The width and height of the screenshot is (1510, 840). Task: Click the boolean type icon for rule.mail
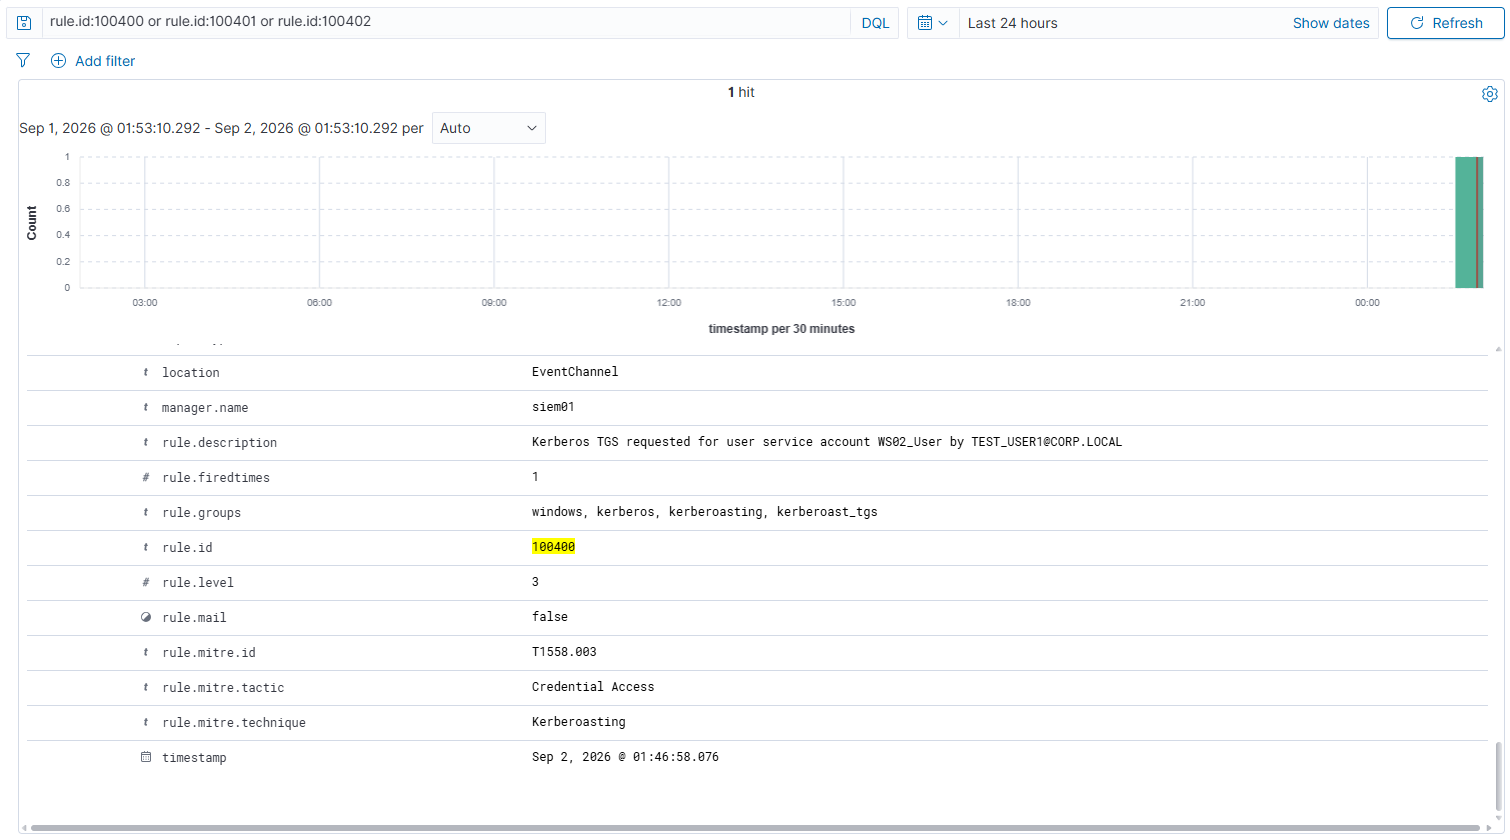146,618
